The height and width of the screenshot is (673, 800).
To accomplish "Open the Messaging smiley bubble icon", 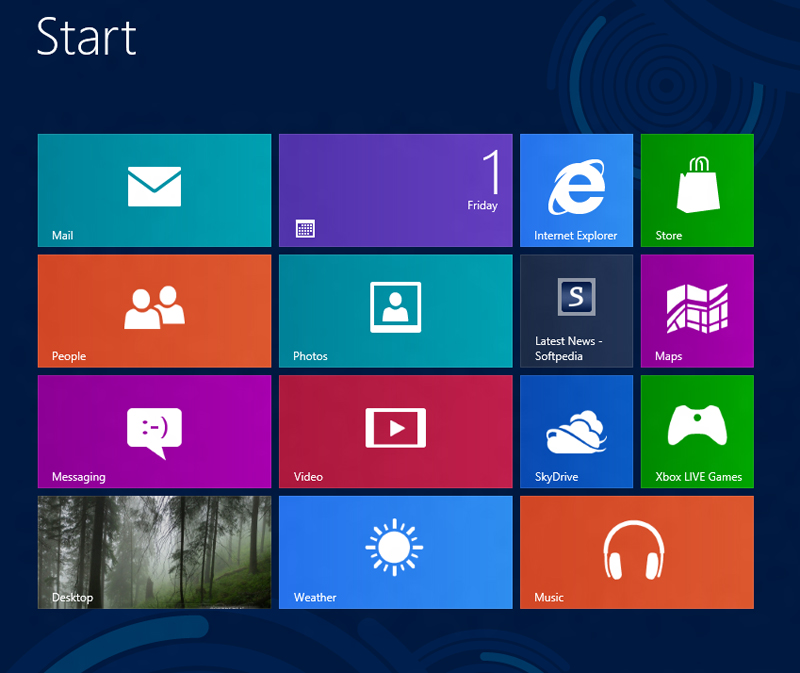I will pos(154,433).
